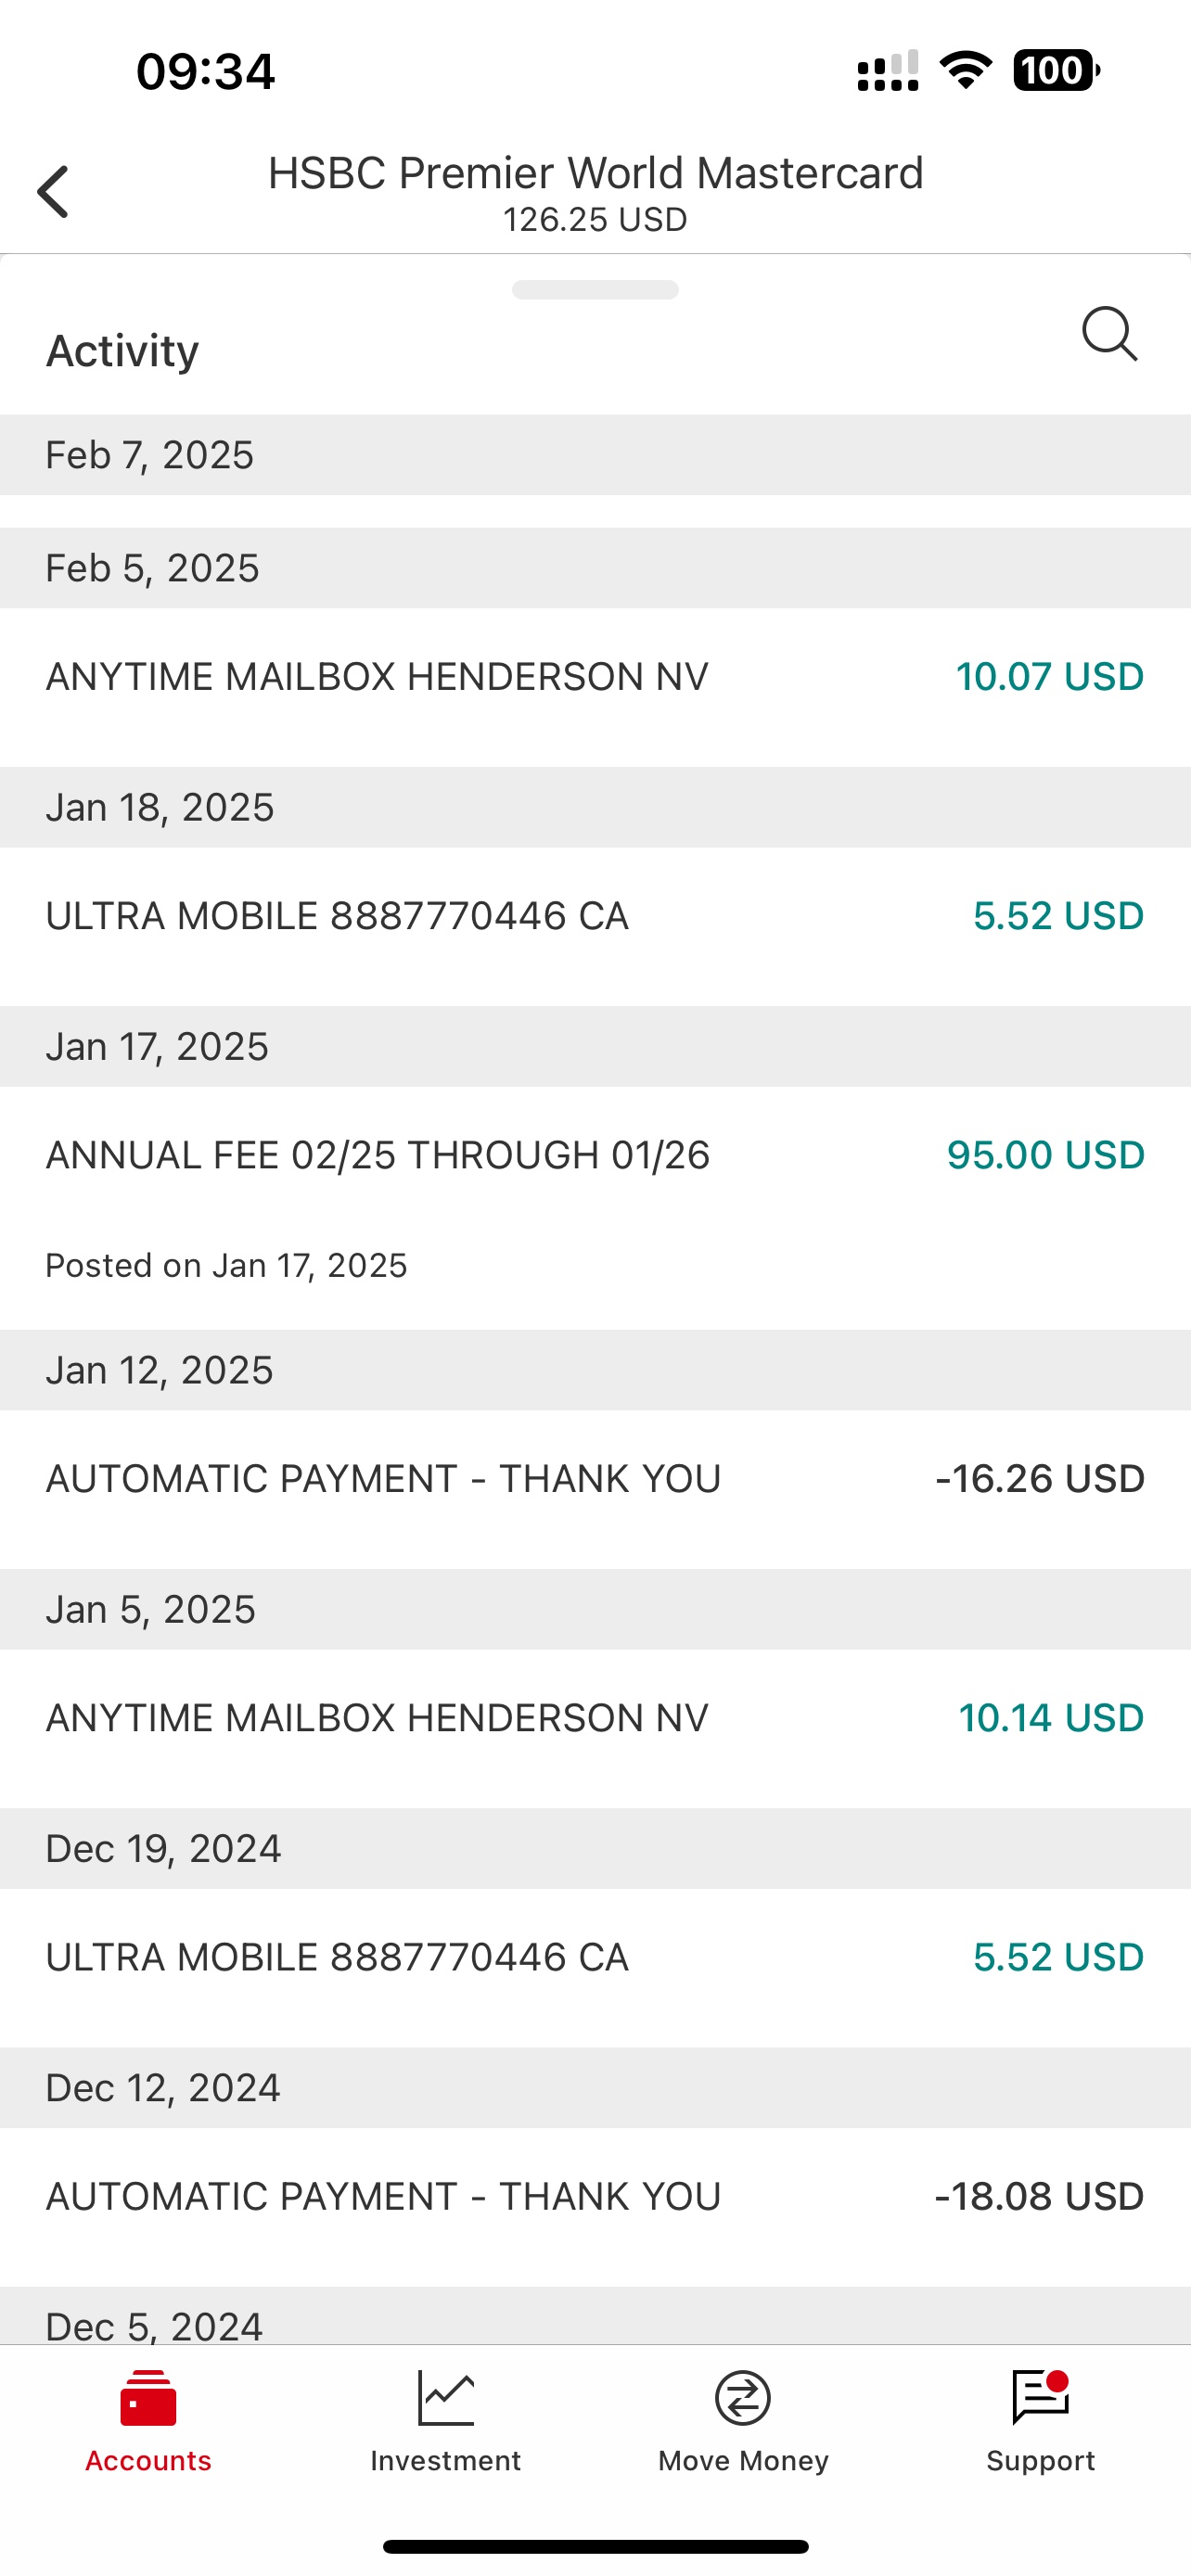Tap the Wi-Fi status icon

(966, 70)
